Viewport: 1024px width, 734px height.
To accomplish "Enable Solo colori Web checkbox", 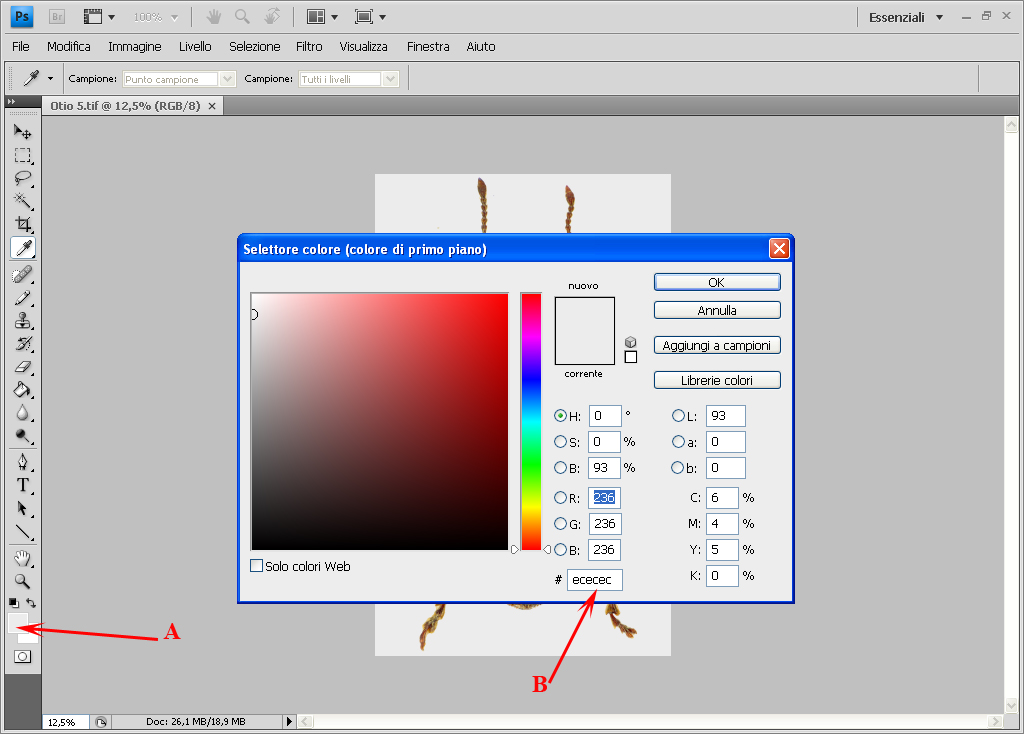I will [x=257, y=567].
